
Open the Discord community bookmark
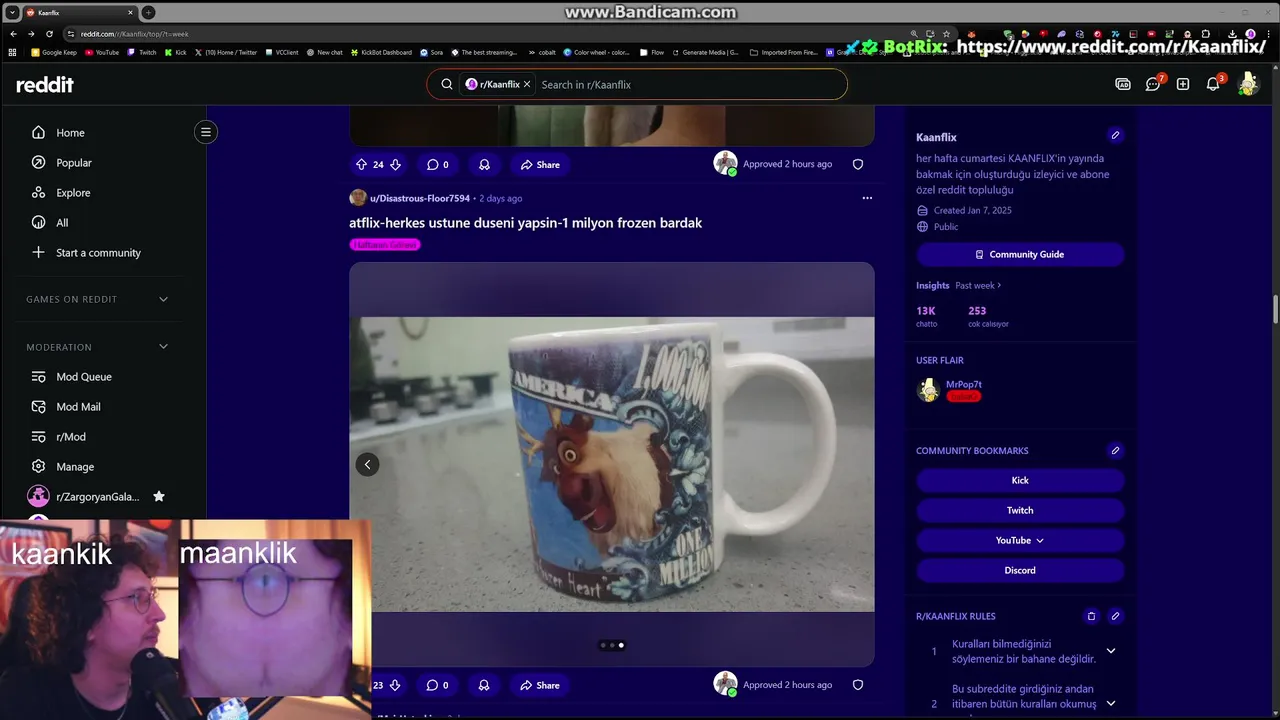pos(1020,571)
